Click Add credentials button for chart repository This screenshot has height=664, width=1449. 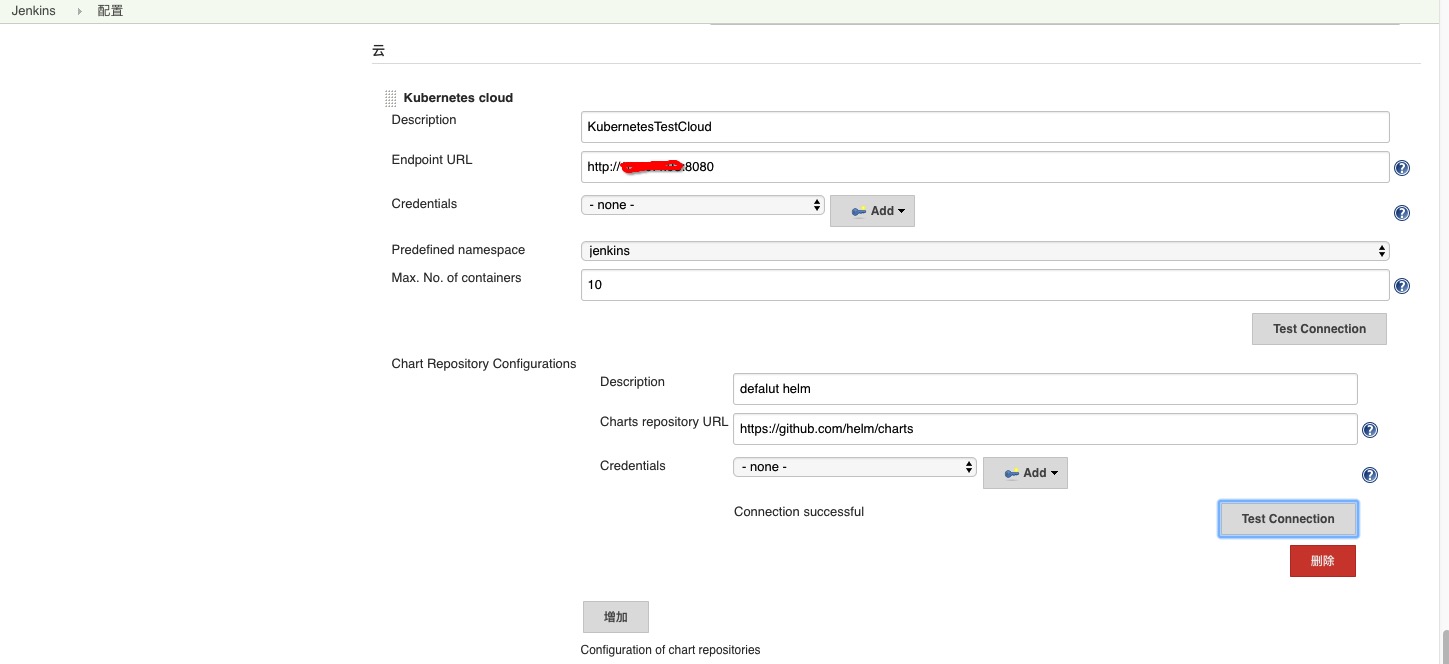coord(1025,473)
